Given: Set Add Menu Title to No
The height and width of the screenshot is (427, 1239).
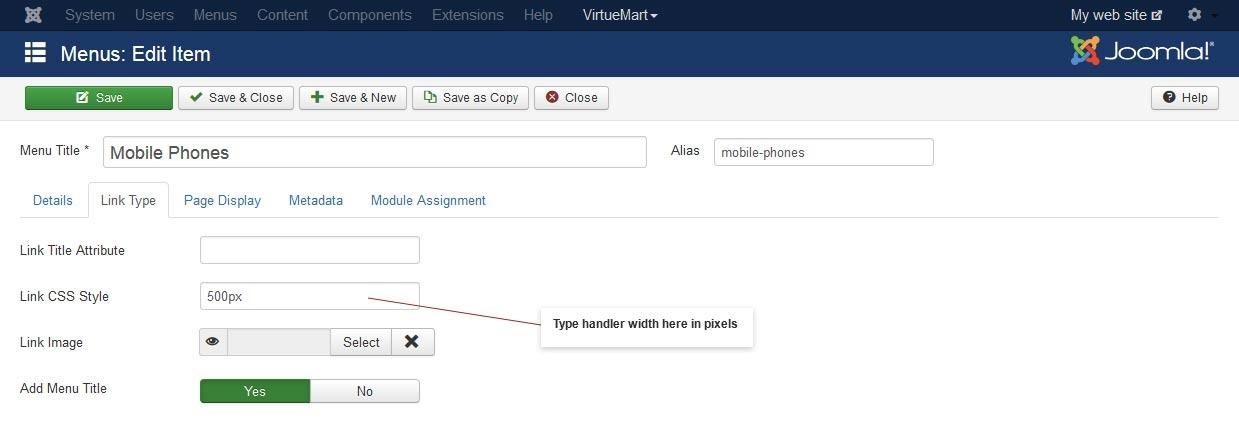Looking at the screenshot, I should 365,391.
